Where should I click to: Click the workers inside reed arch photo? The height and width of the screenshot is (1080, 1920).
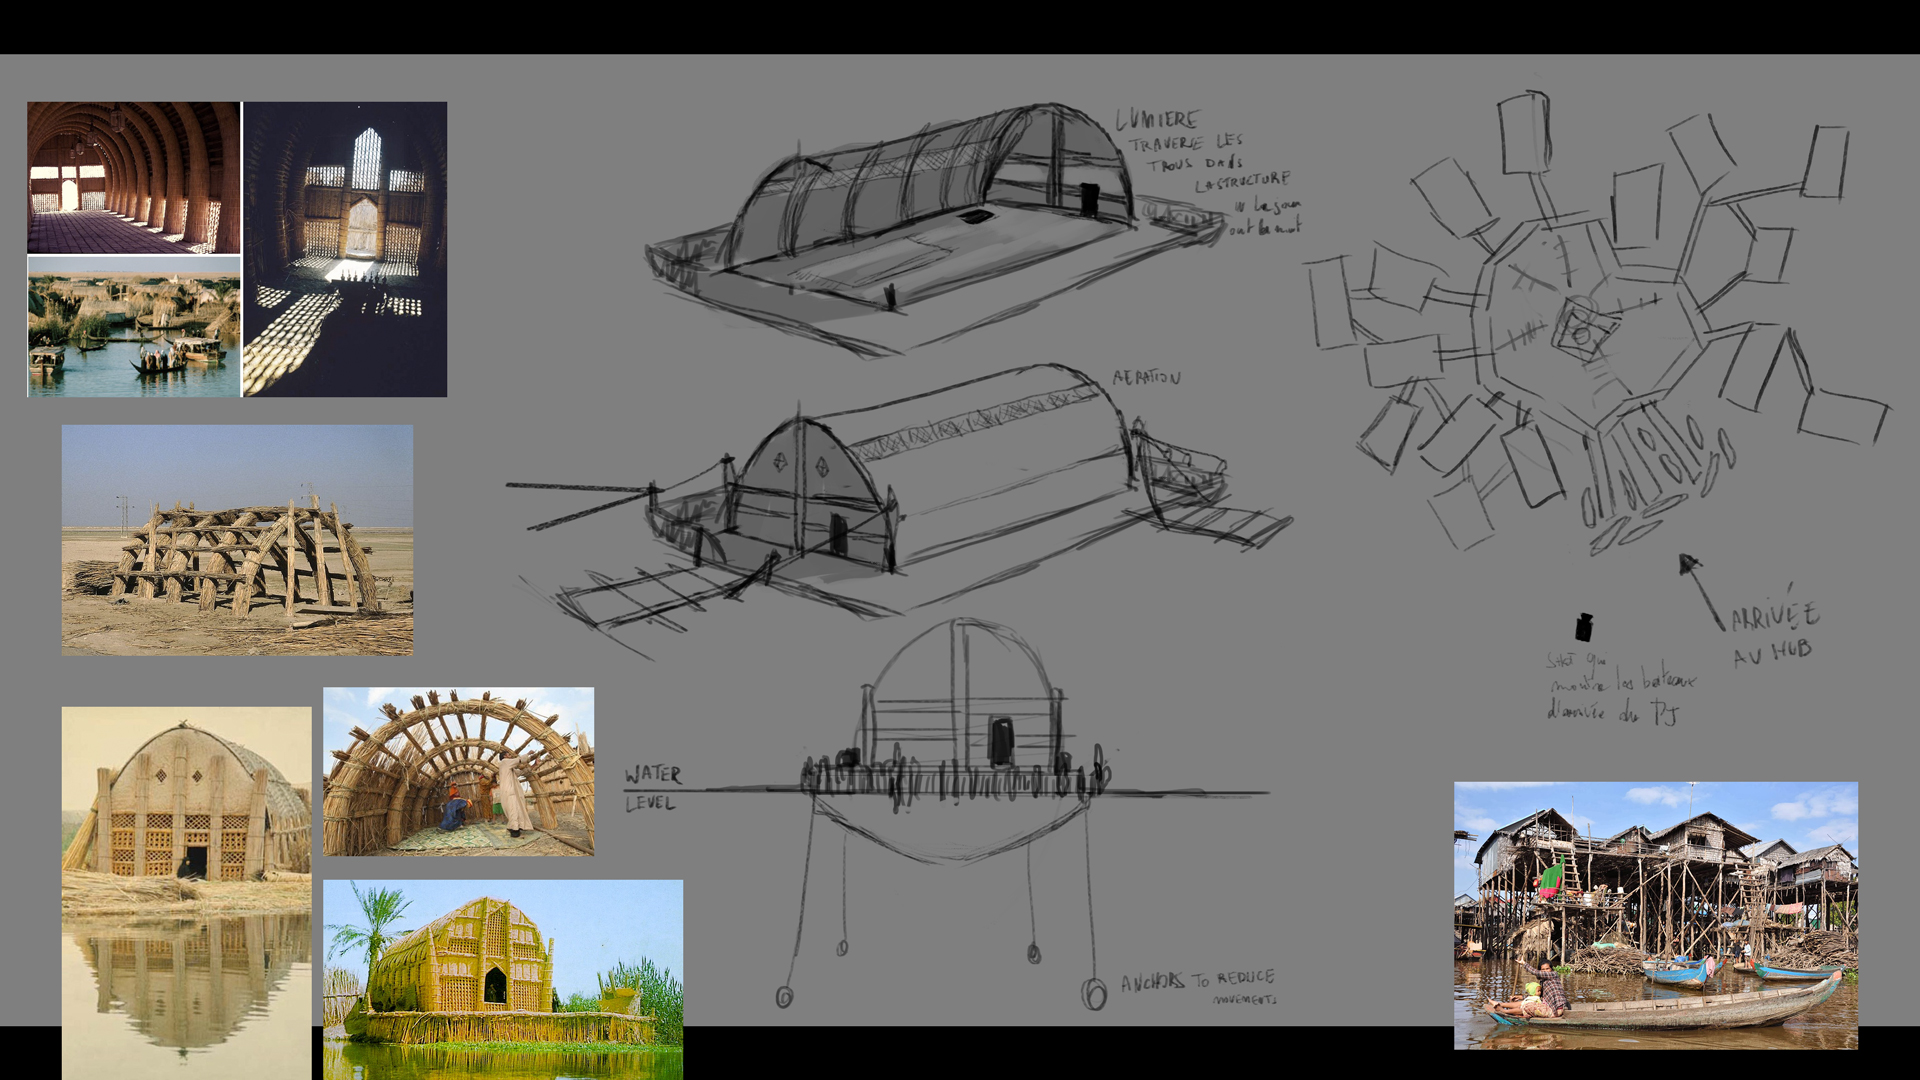click(x=458, y=772)
